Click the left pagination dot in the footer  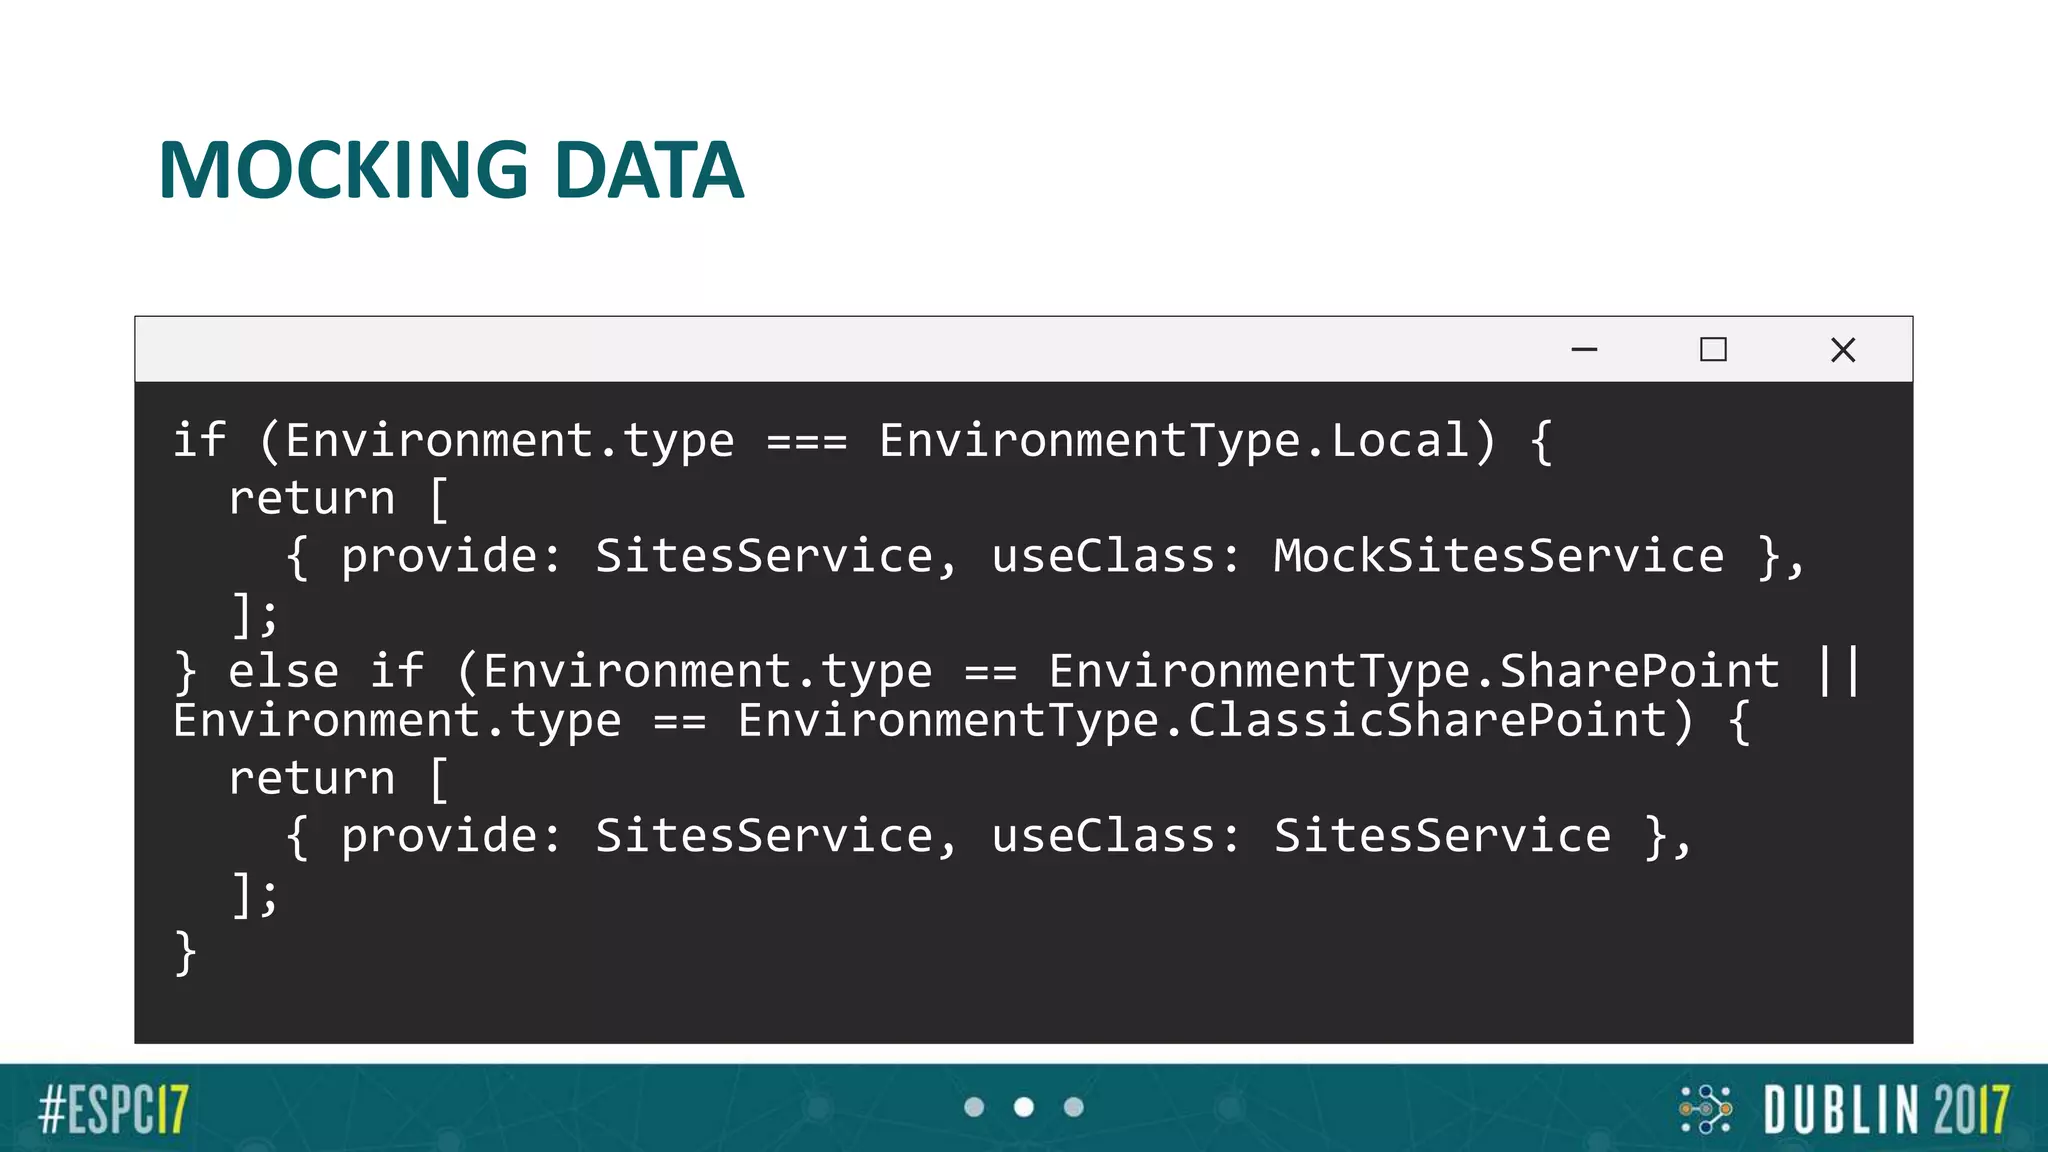pos(974,1107)
